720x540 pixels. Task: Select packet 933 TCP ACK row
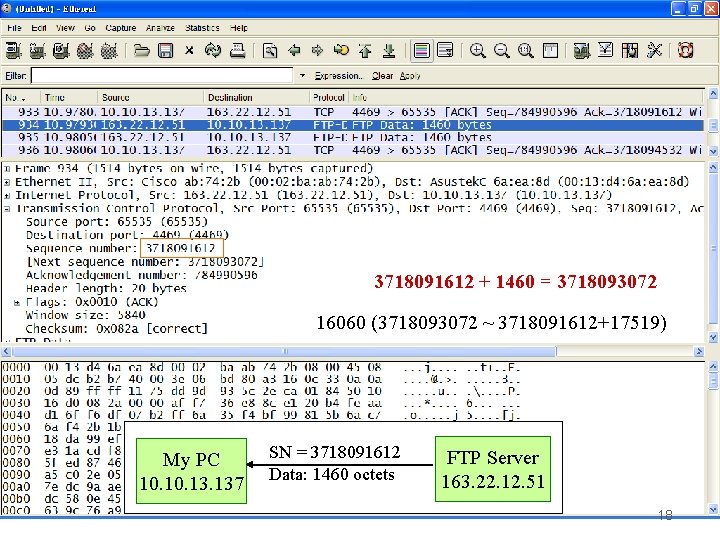pyautogui.click(x=353, y=112)
